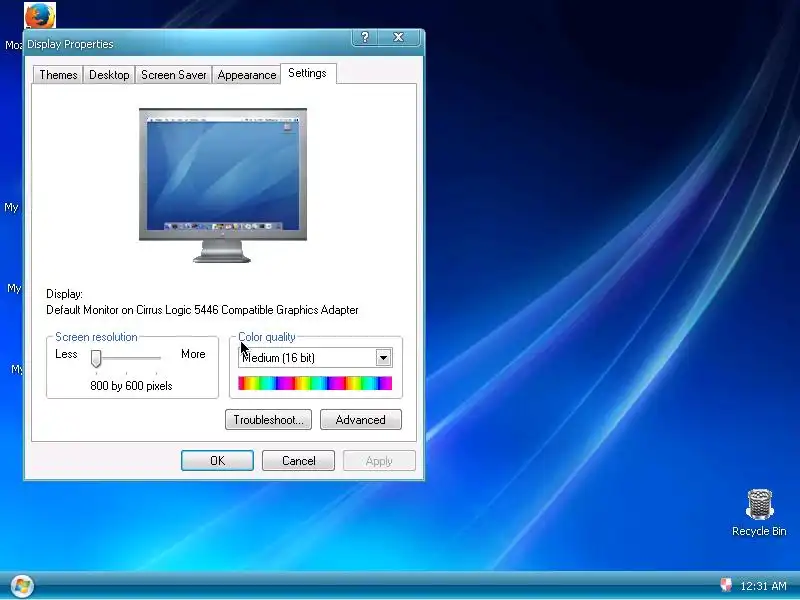Switch to the Desktop tab
Screen dimensions: 800x600
[x=109, y=75]
